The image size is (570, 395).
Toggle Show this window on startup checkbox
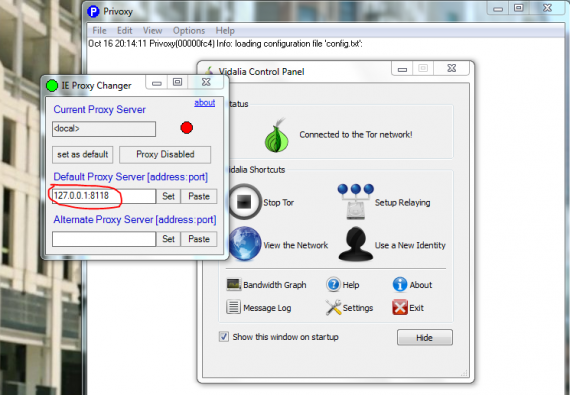224,336
